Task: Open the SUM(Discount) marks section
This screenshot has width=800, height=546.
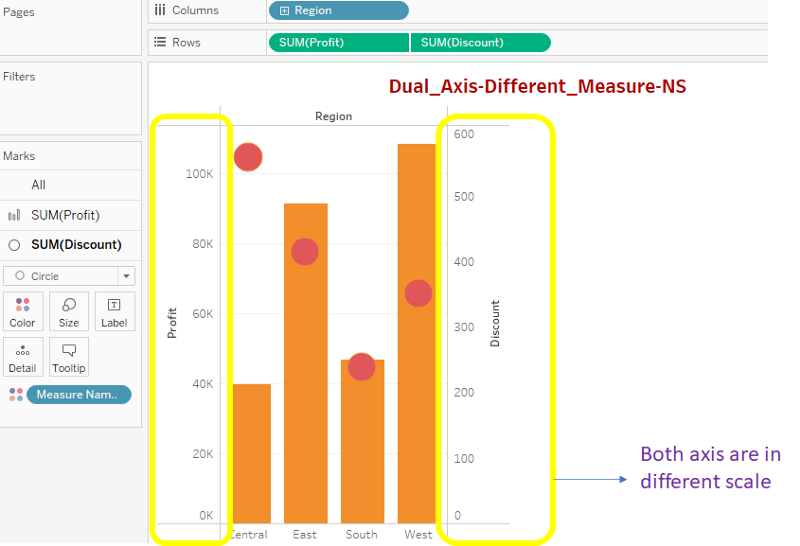Action: [76, 245]
